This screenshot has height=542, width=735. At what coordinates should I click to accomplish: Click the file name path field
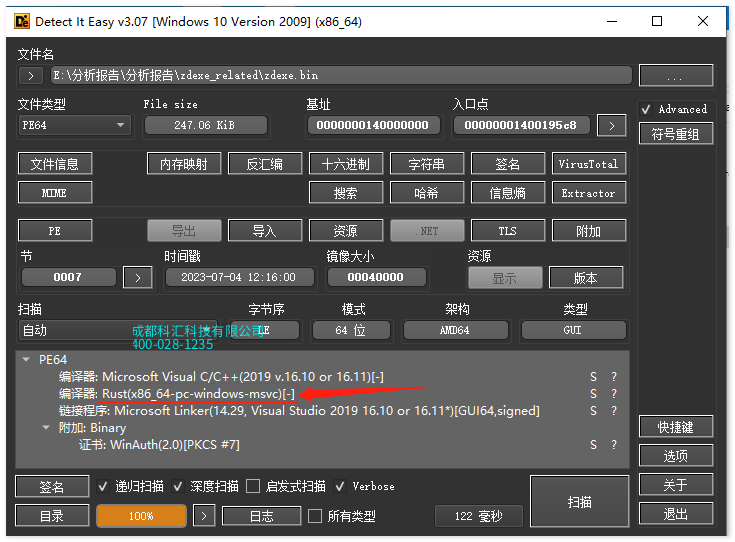click(x=341, y=75)
